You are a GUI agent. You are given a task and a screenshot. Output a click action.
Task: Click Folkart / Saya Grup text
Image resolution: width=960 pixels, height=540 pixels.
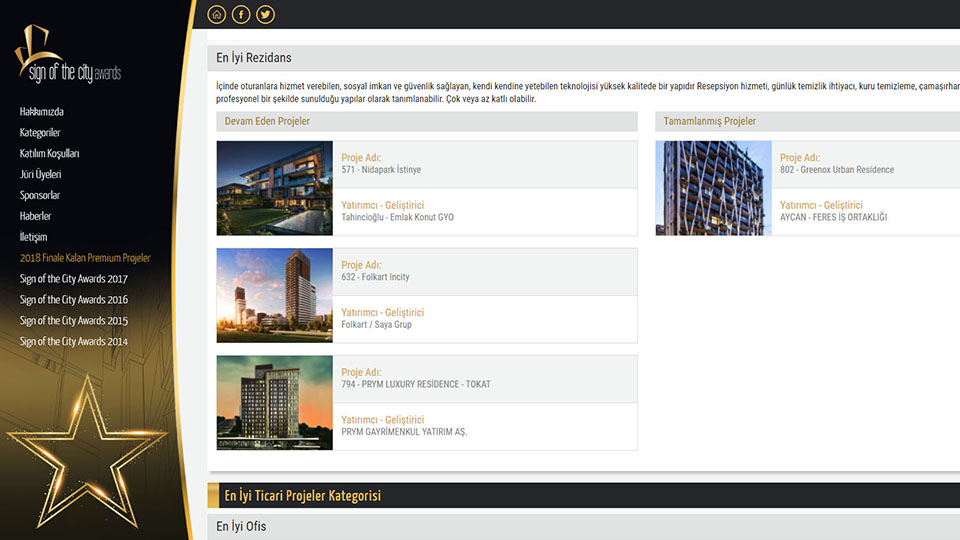point(377,324)
